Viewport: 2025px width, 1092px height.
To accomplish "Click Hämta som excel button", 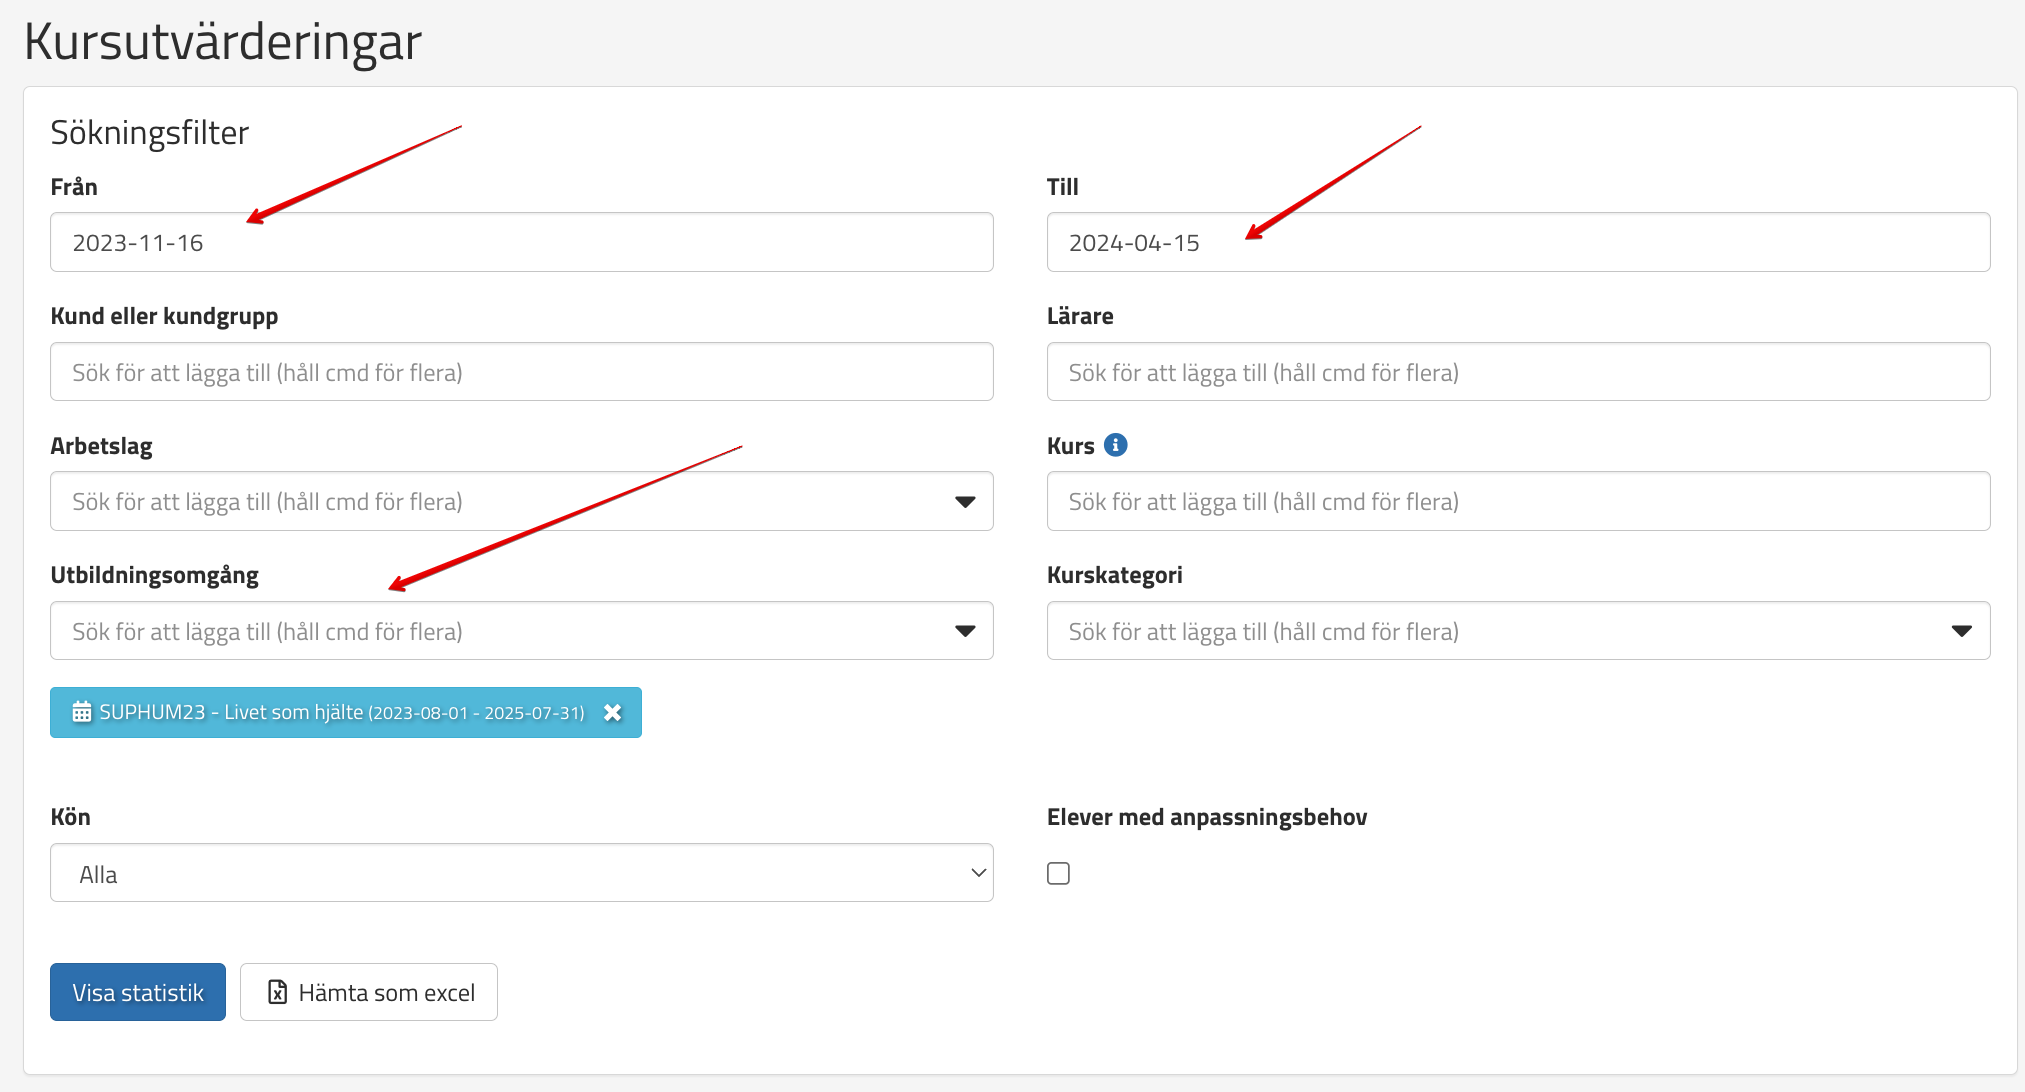I will click(x=369, y=992).
